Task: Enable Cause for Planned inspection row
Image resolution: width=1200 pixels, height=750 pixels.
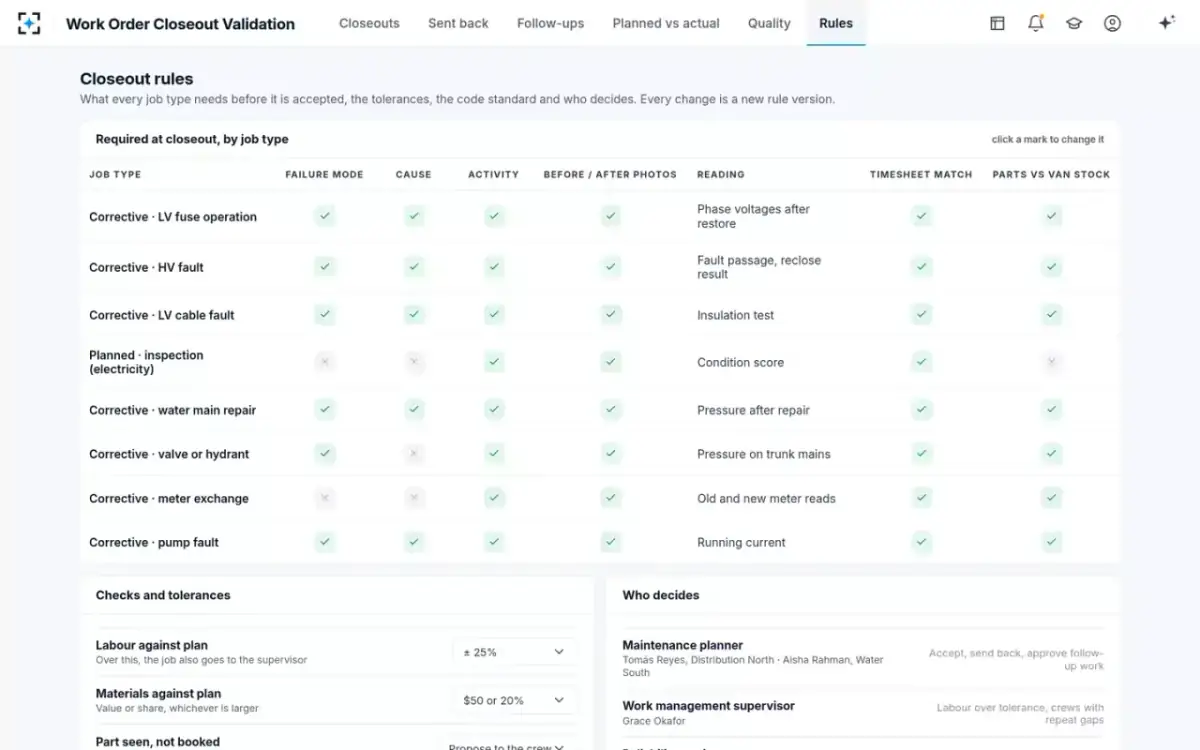Action: (x=414, y=362)
